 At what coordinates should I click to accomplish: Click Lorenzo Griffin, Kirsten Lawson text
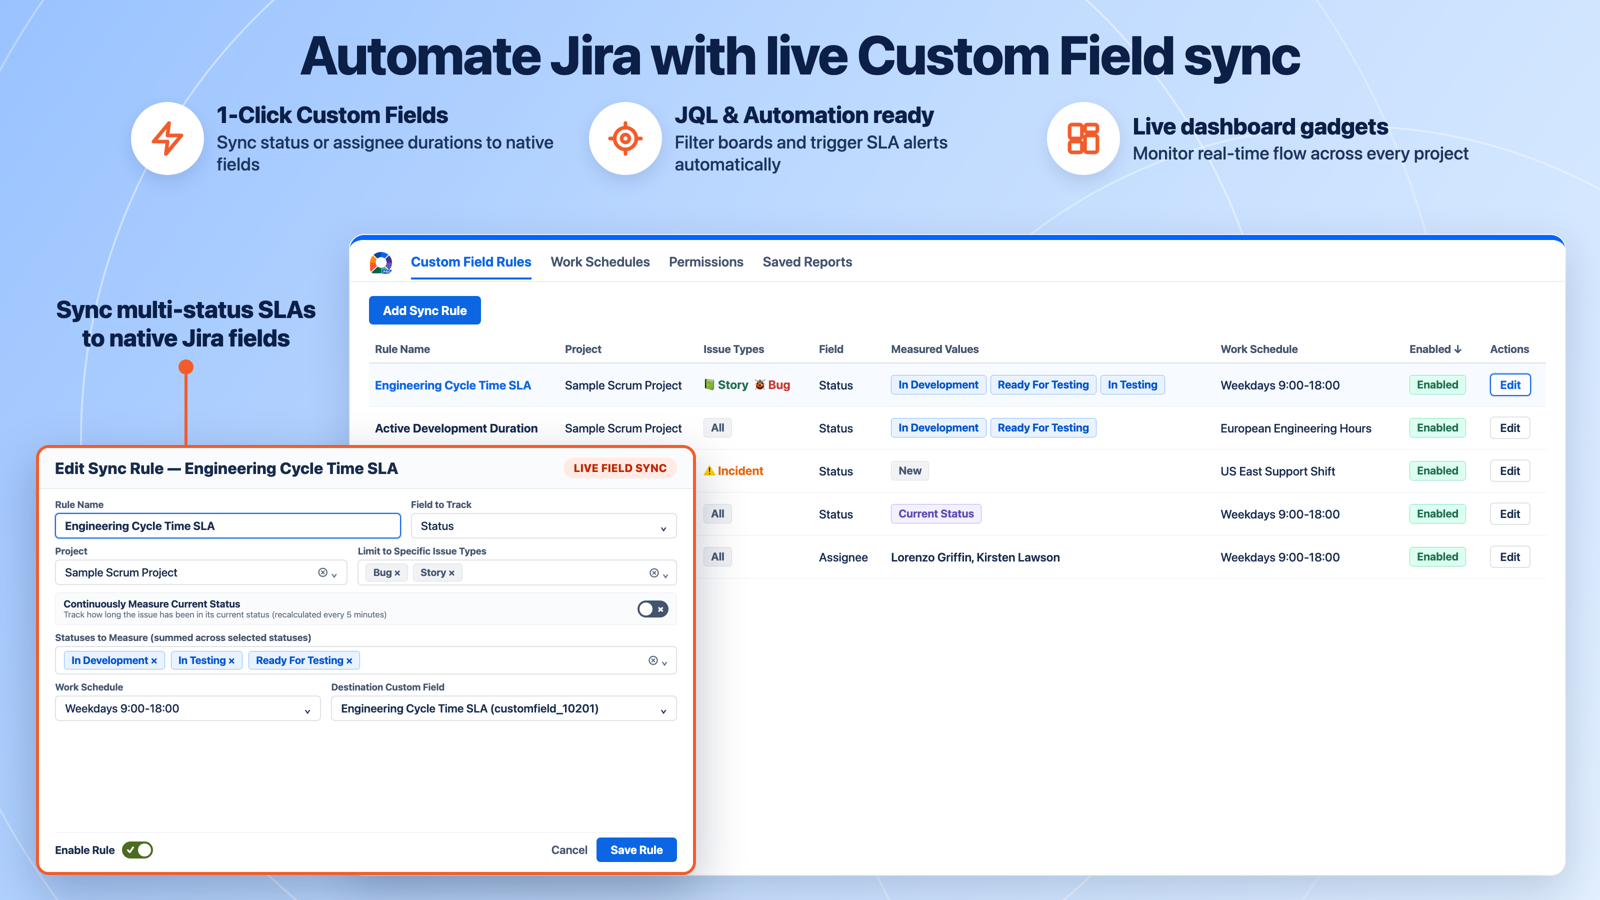975,557
